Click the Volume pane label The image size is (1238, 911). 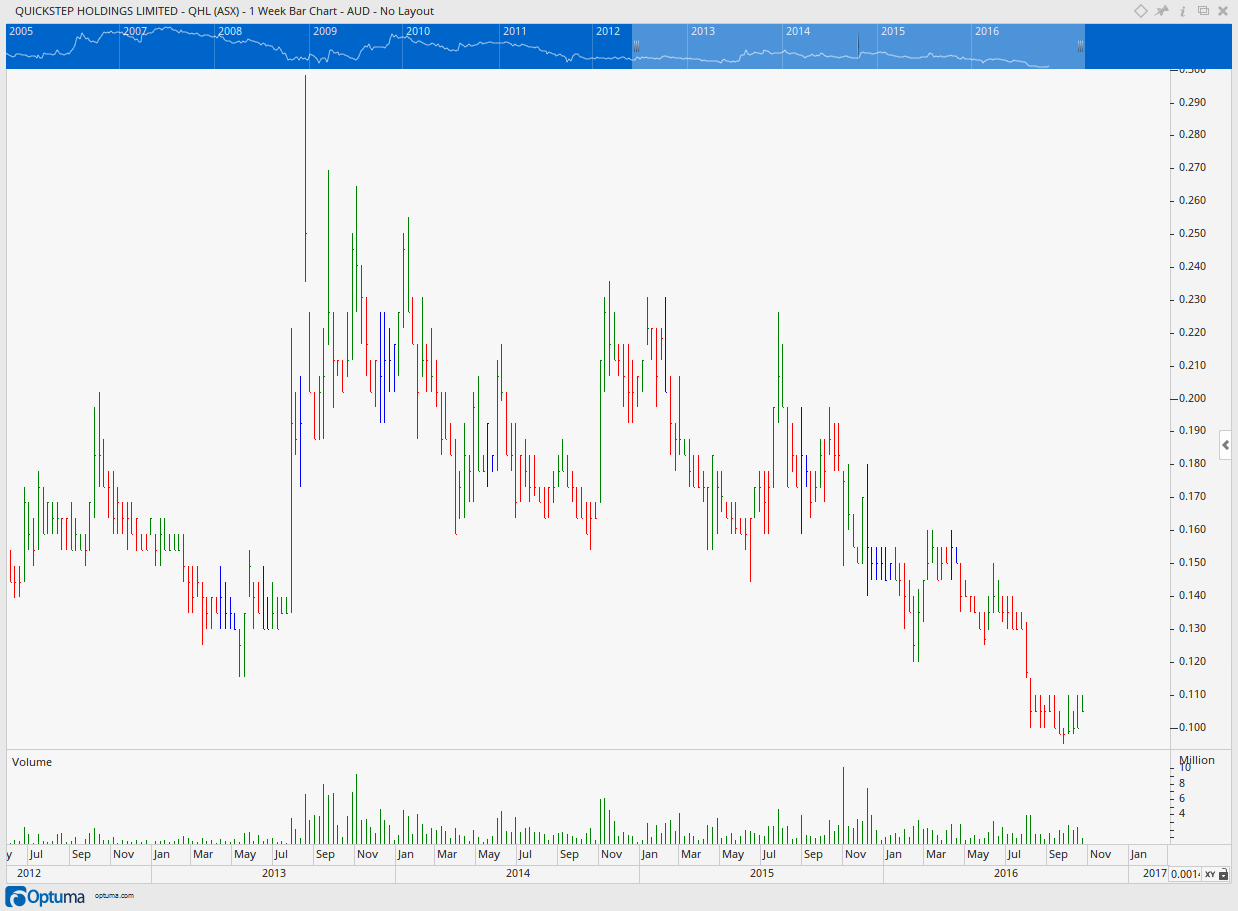[x=32, y=762]
